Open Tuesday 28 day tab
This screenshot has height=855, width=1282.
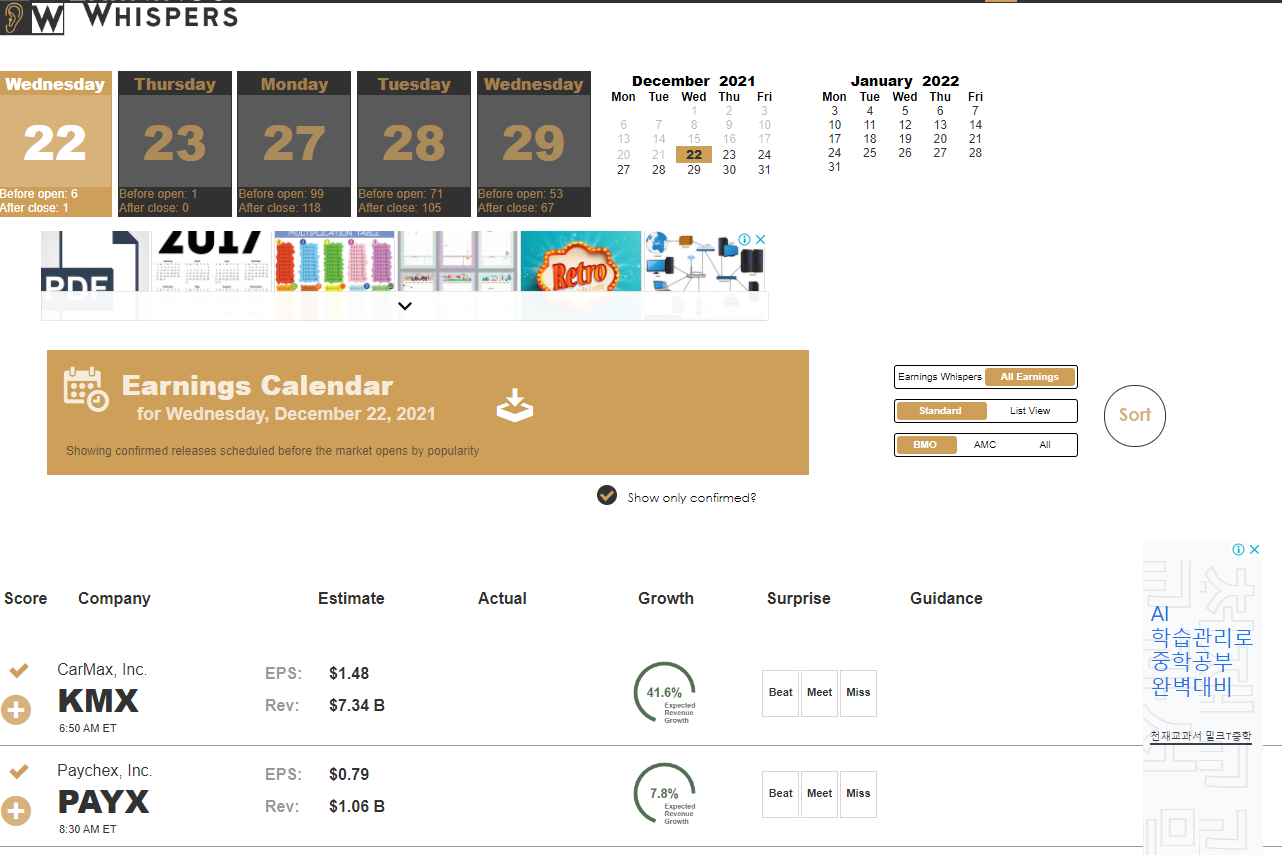coord(414,143)
